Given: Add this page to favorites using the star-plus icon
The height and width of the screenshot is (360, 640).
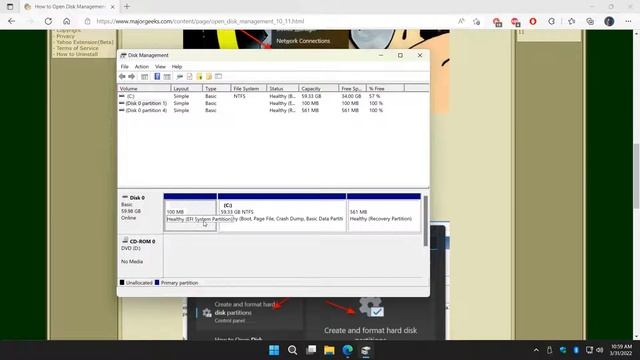Looking at the screenshot, I should tap(476, 21).
